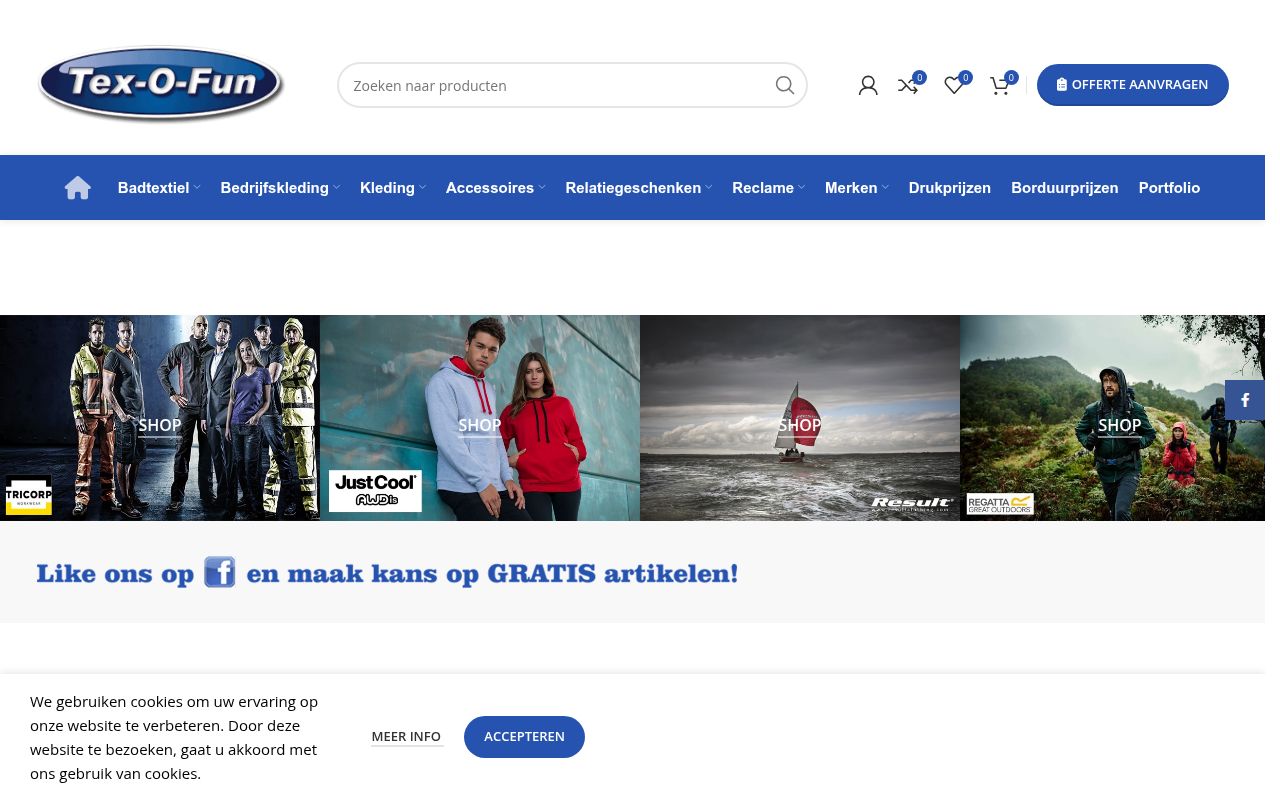
Task: Click the JustCool AWDis logo
Action: [375, 491]
